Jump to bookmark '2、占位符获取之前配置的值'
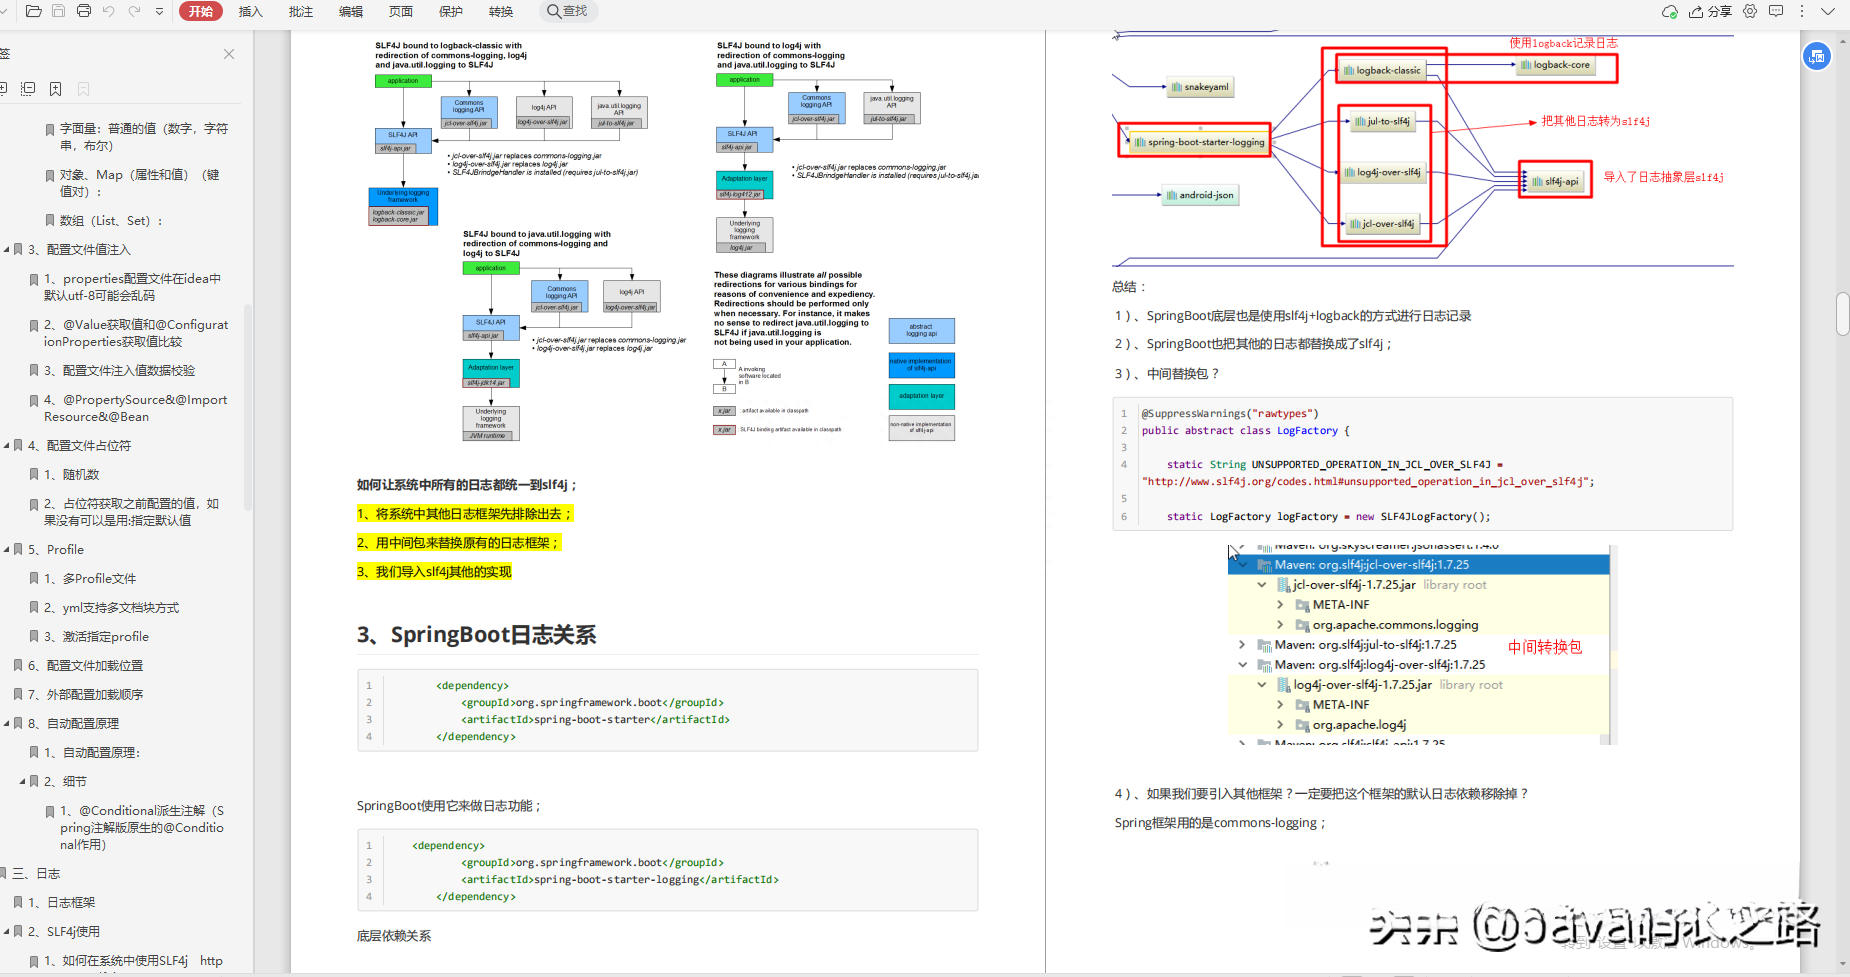The height and width of the screenshot is (977, 1850). (131, 512)
